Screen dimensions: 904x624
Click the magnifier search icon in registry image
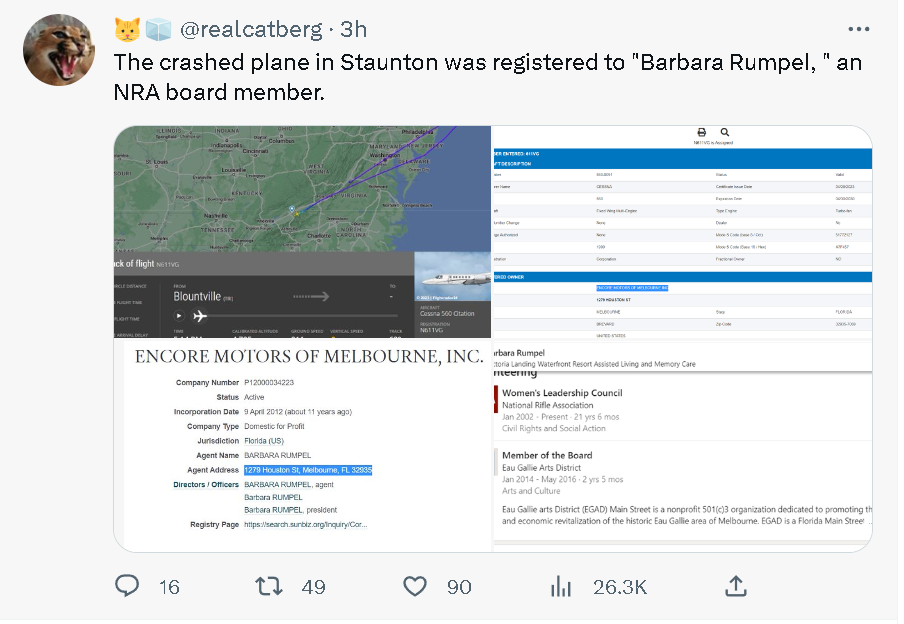725,133
